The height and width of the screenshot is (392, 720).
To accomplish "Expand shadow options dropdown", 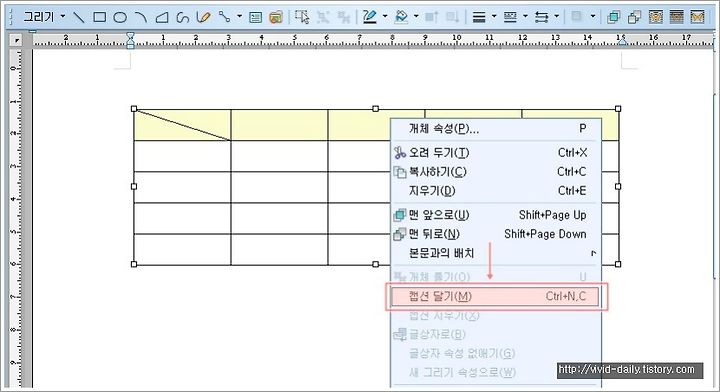I will (x=593, y=17).
